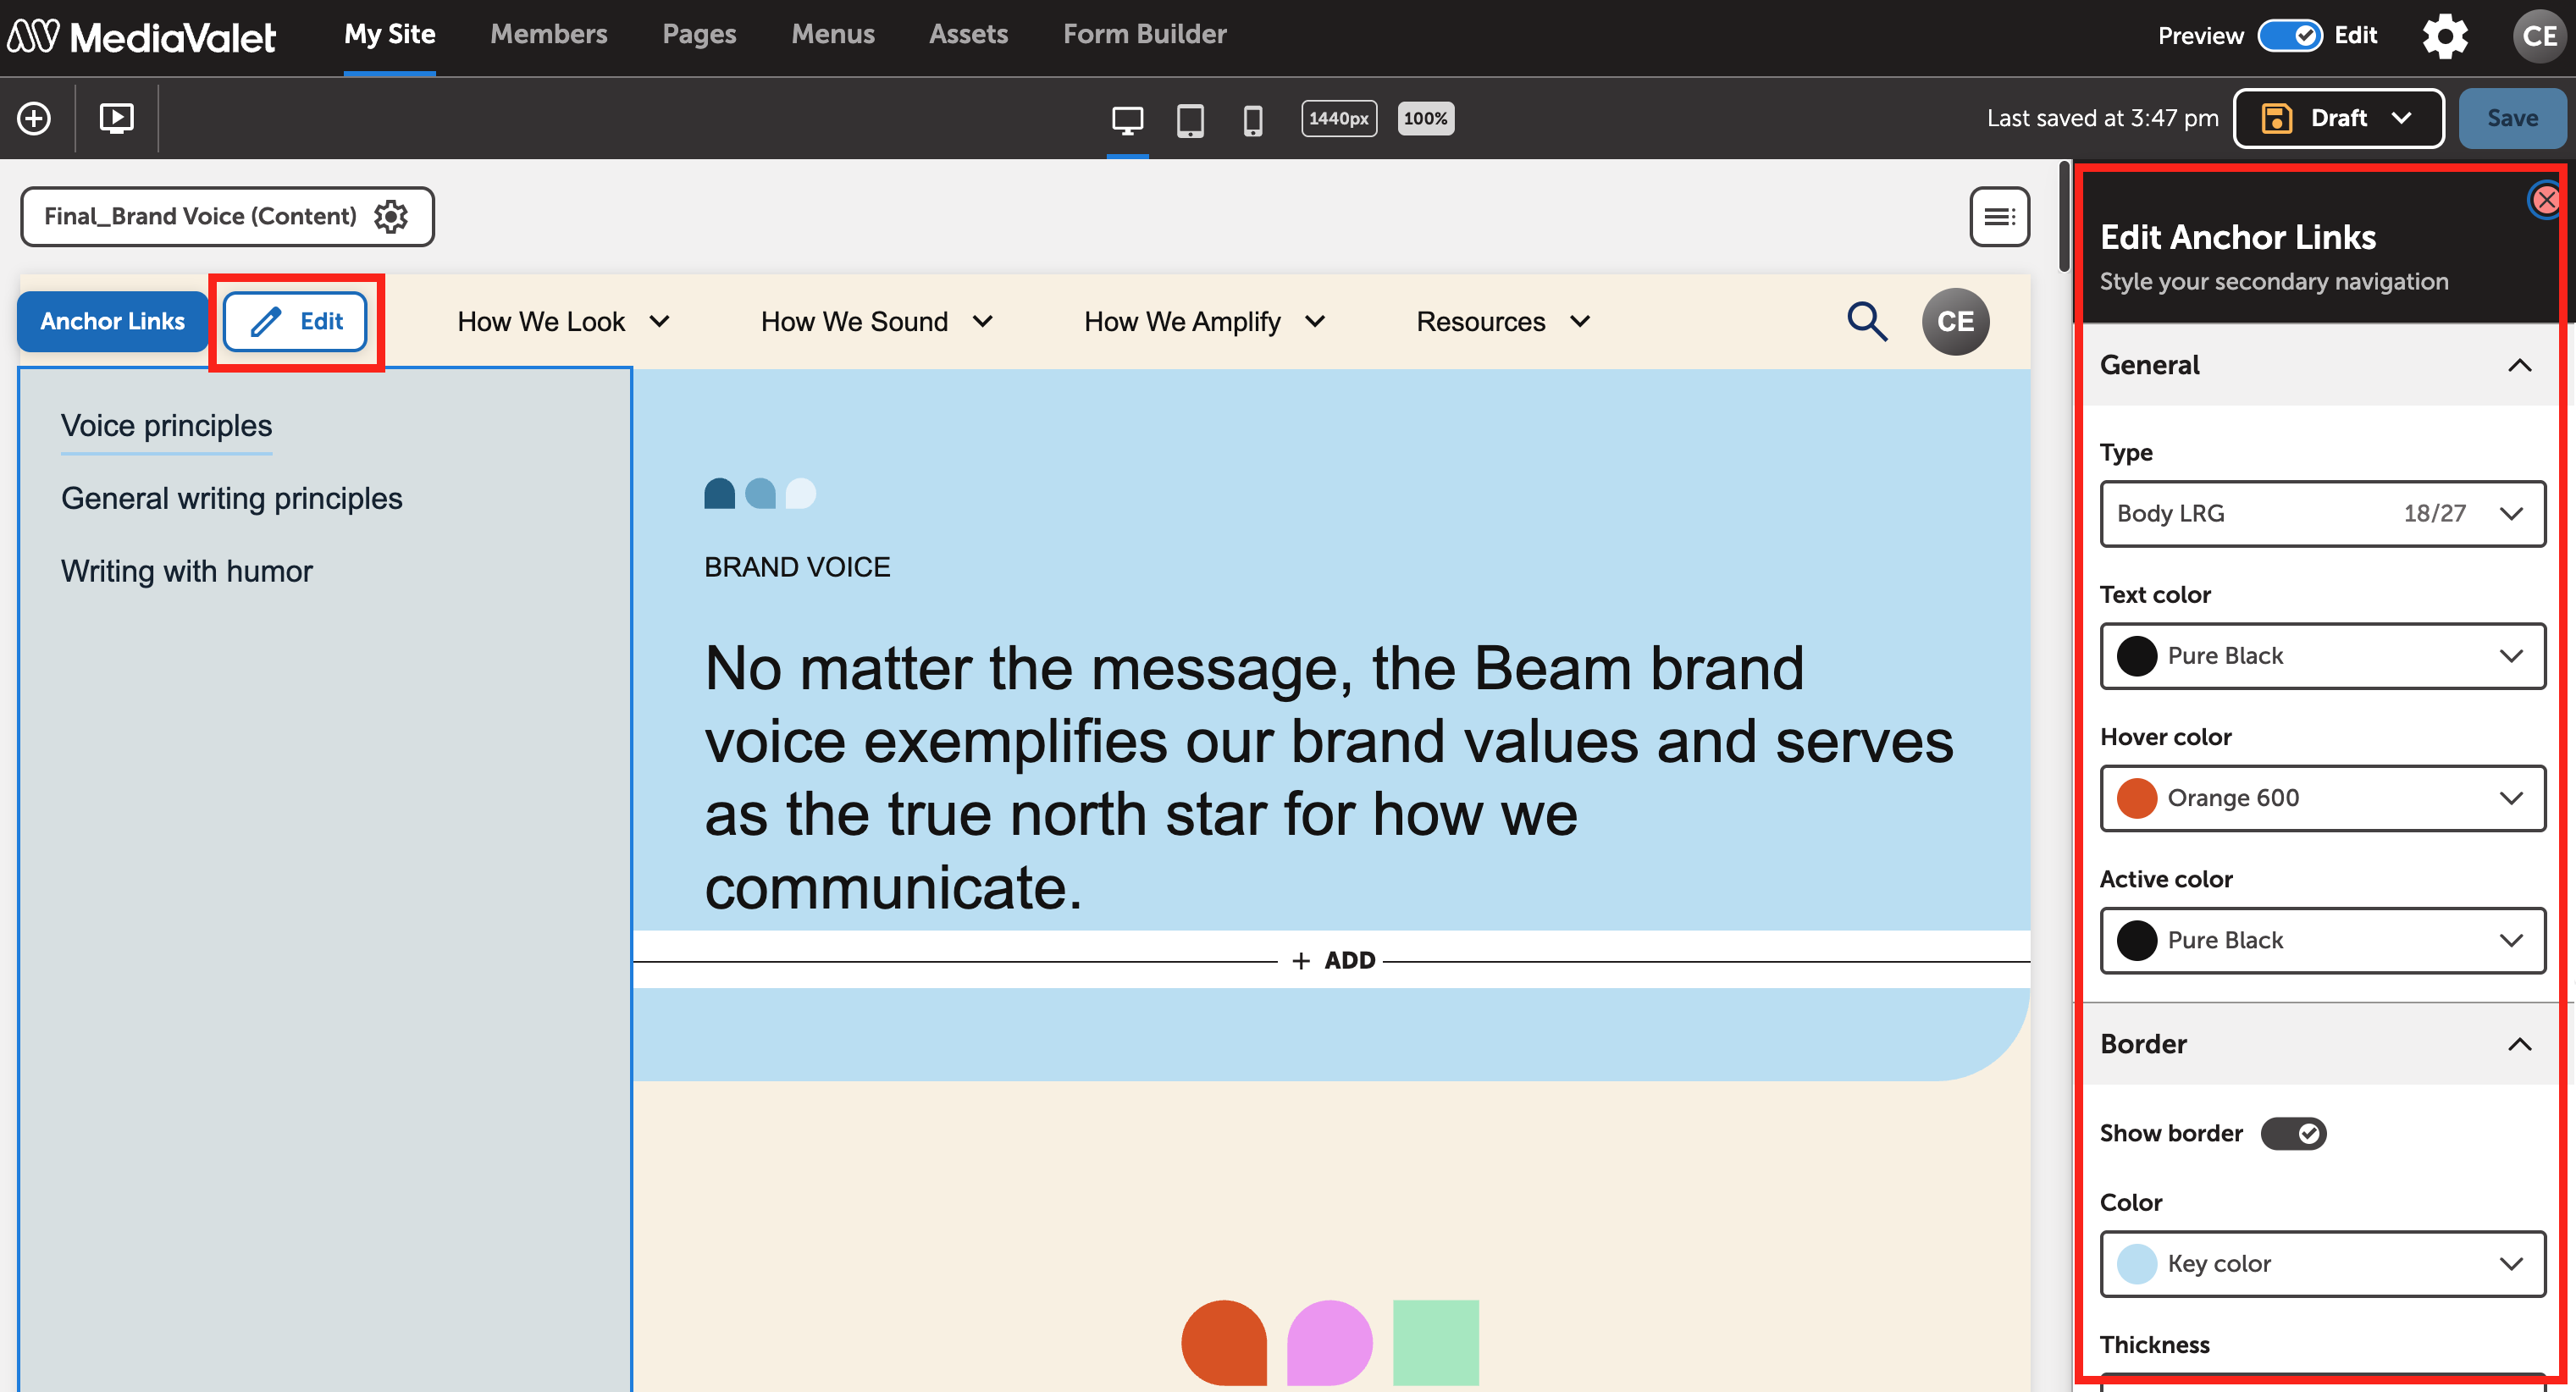
Task: Click the Last saved at 3:47 pm text
Action: pyautogui.click(x=2102, y=118)
